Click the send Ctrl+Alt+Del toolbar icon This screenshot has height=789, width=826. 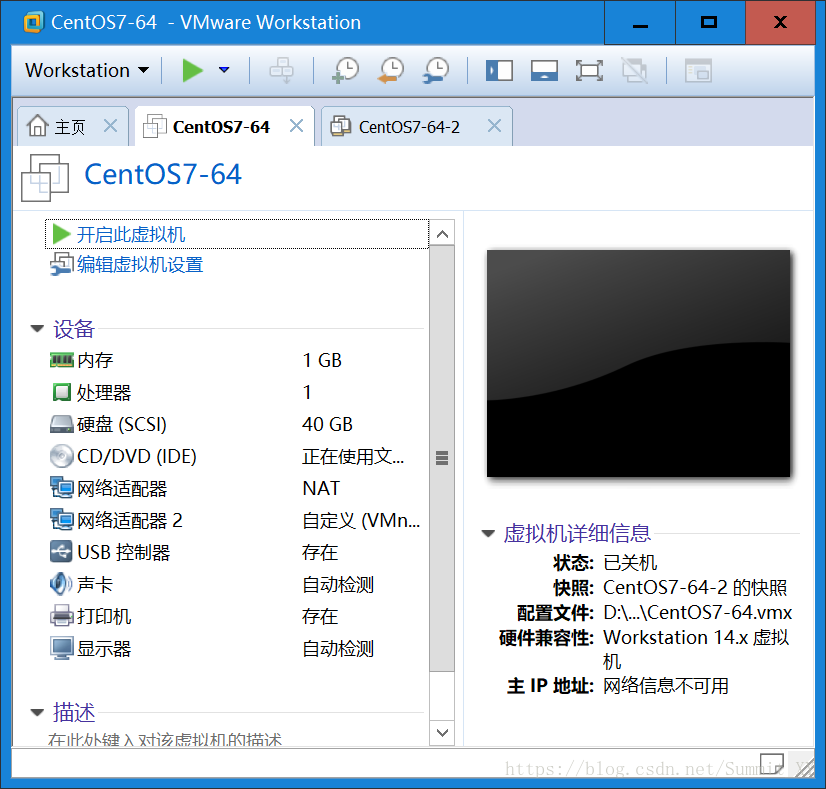click(x=281, y=70)
